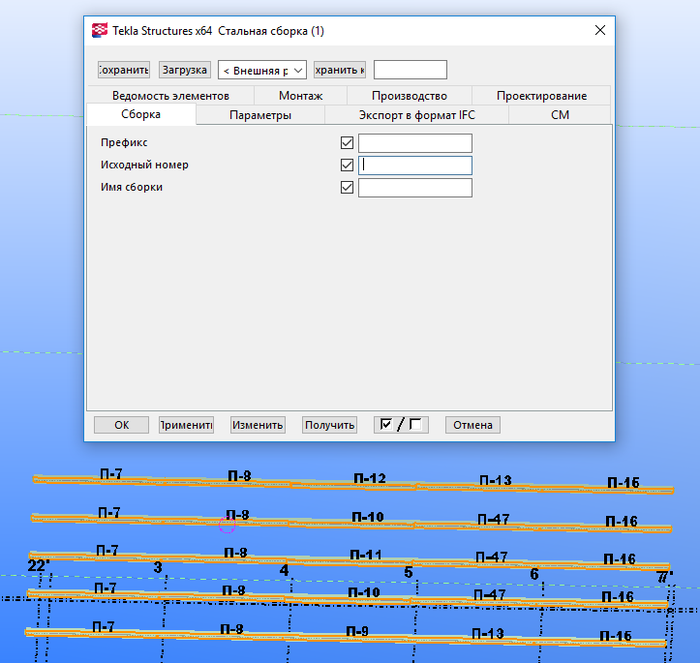The width and height of the screenshot is (700, 663).
Task: Uncheck the Имя сборки checkbox
Action: [x=347, y=187]
